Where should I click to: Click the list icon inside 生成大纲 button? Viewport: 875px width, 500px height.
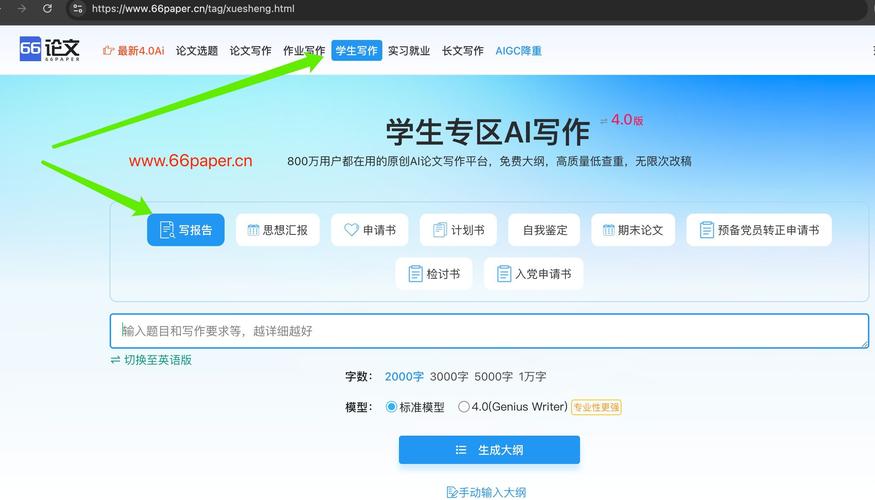461,450
